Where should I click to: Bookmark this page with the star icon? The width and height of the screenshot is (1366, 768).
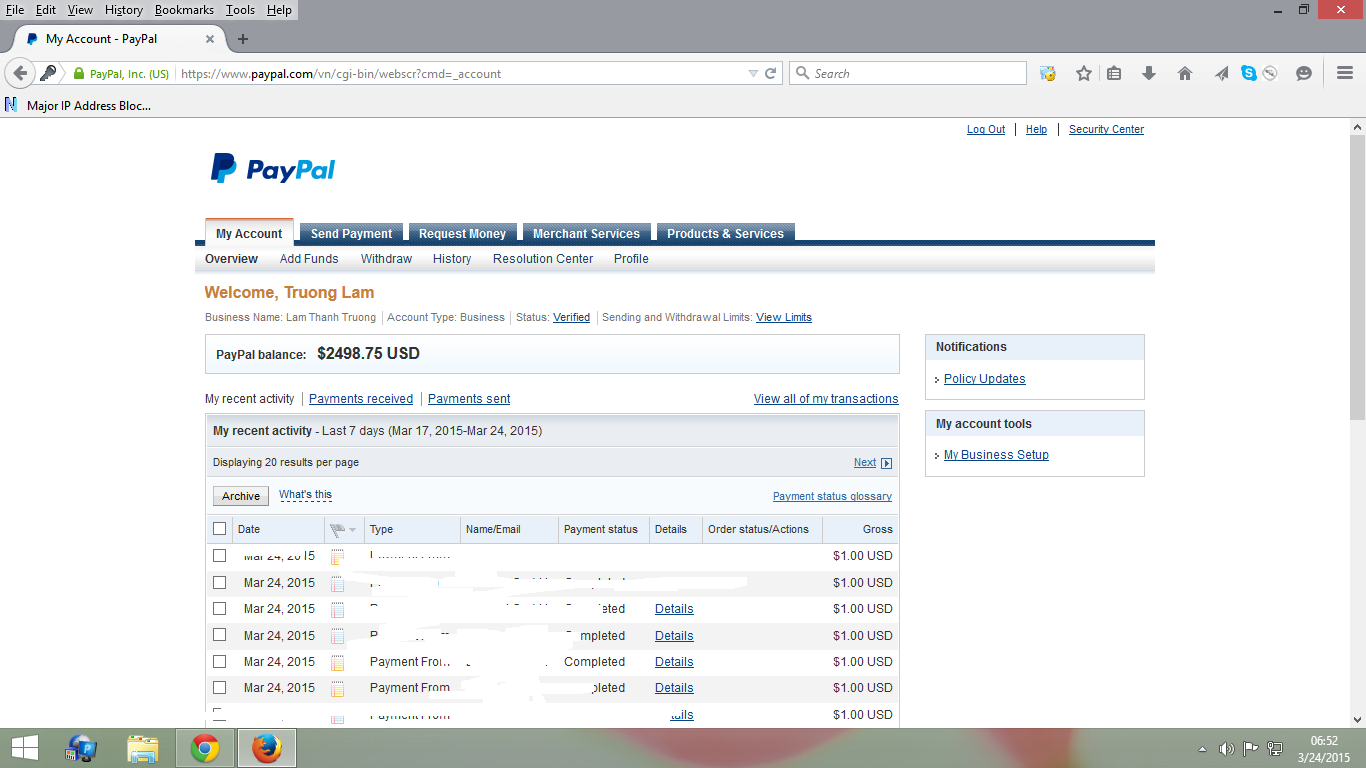click(1084, 73)
